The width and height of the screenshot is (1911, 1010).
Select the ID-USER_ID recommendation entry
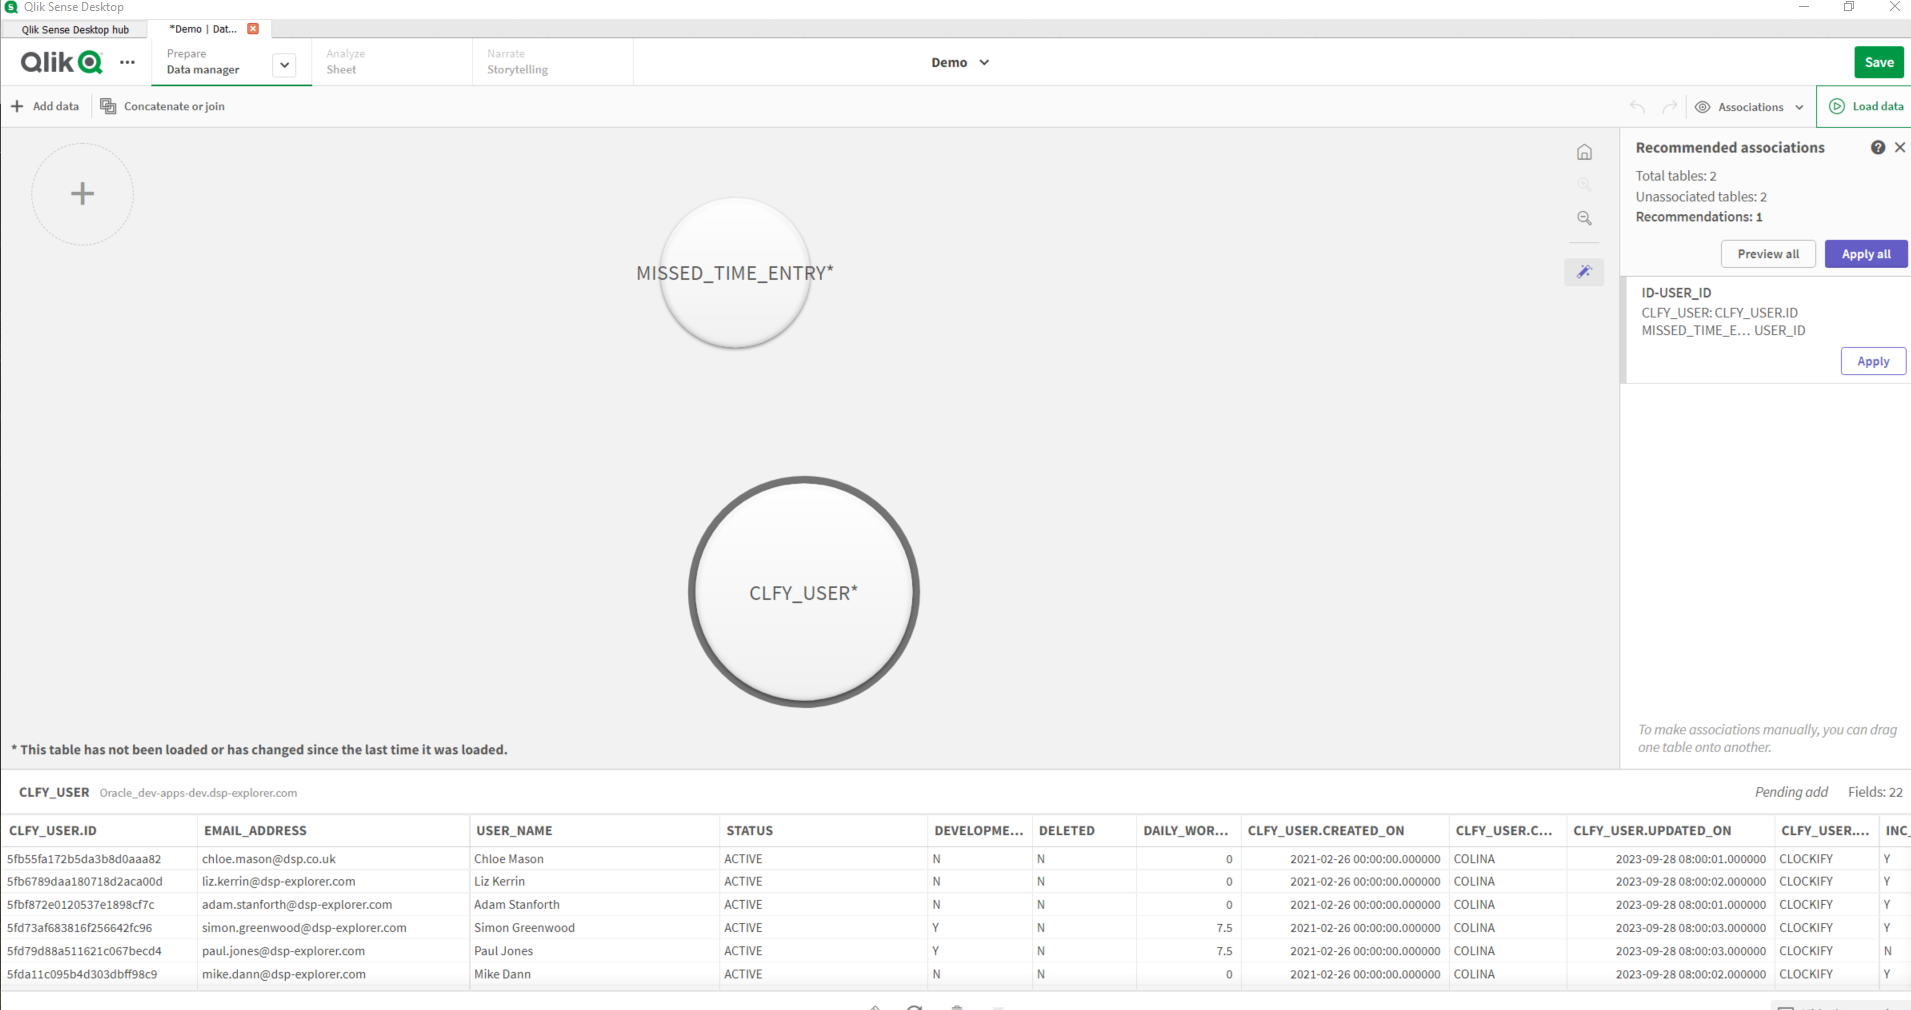click(x=1765, y=329)
